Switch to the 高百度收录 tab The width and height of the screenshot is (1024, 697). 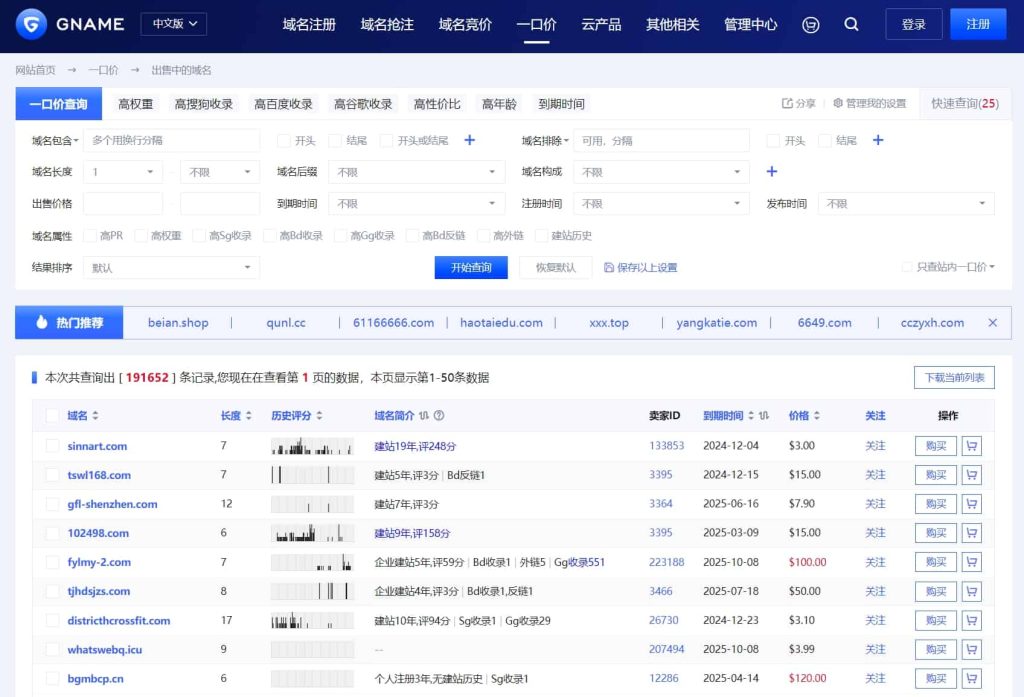283,104
